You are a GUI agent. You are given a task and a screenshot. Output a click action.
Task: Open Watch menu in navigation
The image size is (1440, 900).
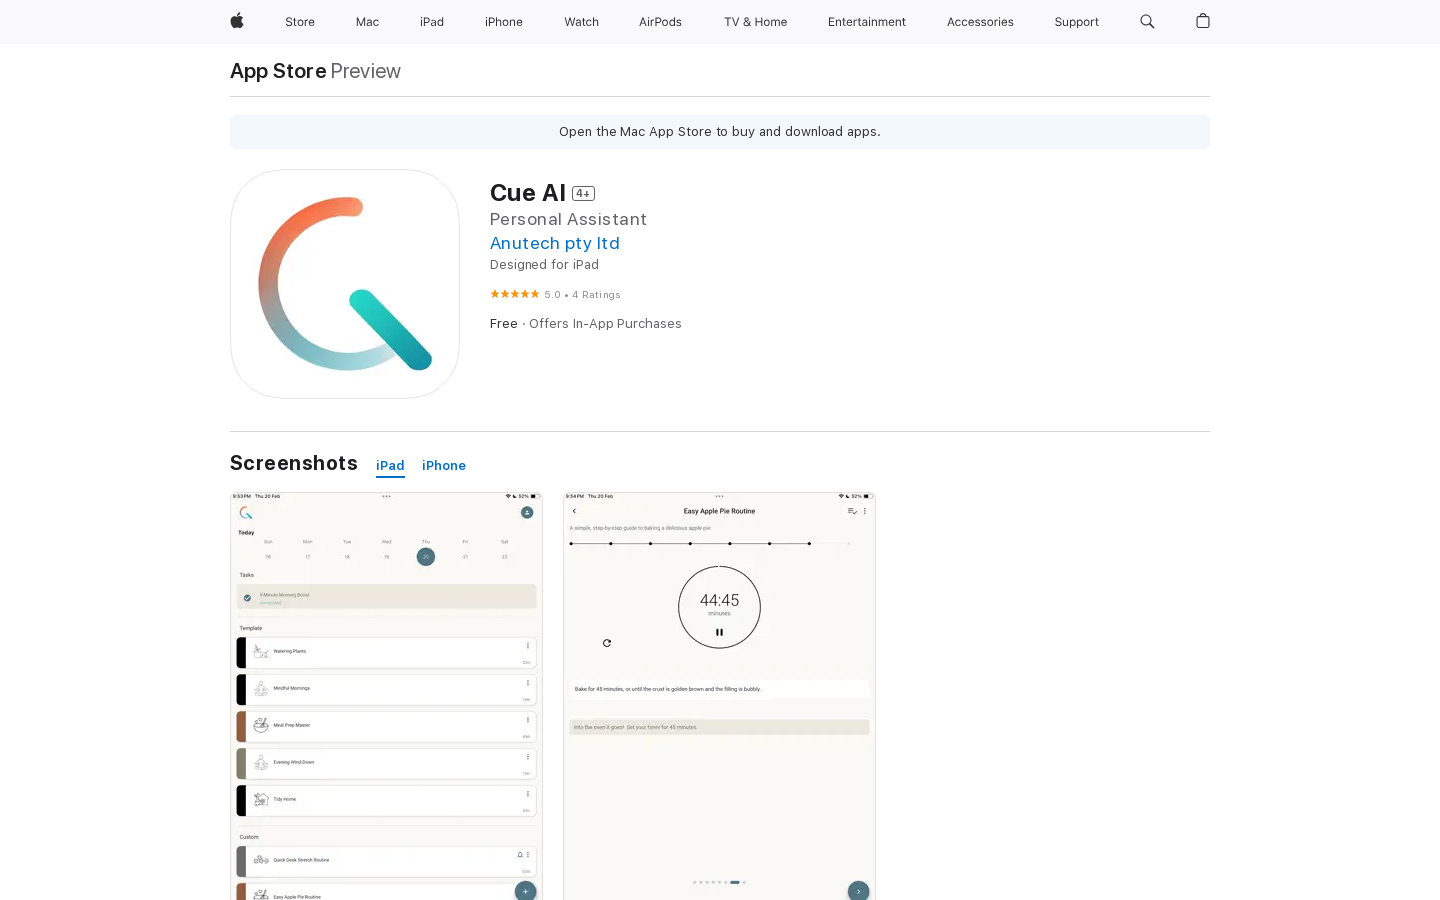pos(581,22)
